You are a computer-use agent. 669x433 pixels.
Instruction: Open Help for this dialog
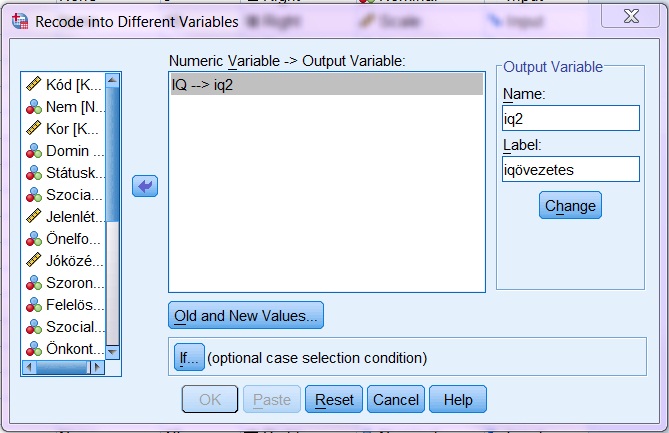(x=457, y=400)
